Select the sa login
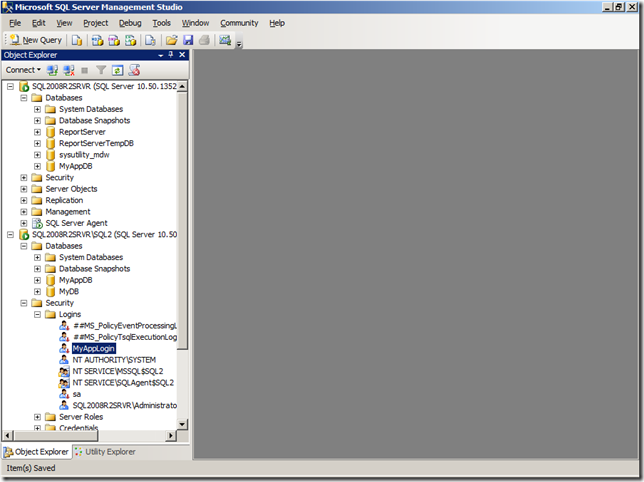Screen dimensions: 644x482 77,394
